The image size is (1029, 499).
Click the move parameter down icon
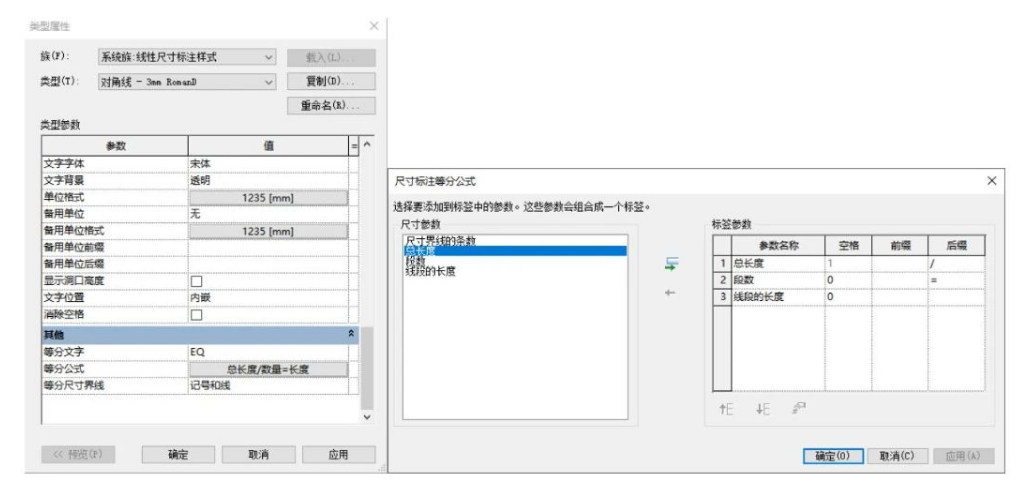[762, 409]
